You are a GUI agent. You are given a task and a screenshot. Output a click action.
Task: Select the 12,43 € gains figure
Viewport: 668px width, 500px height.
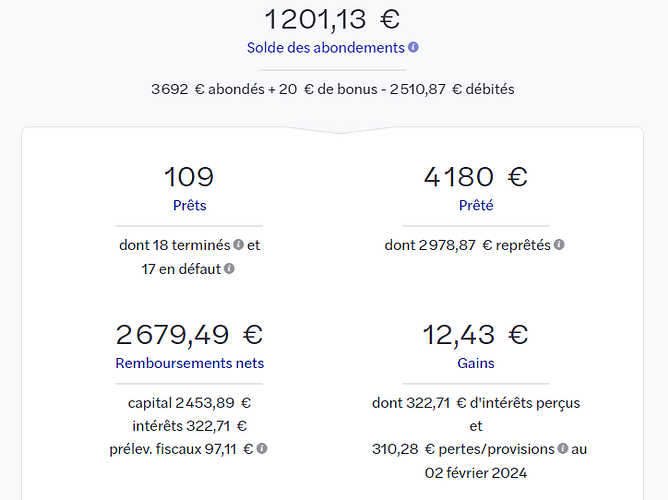pyautogui.click(x=475, y=334)
